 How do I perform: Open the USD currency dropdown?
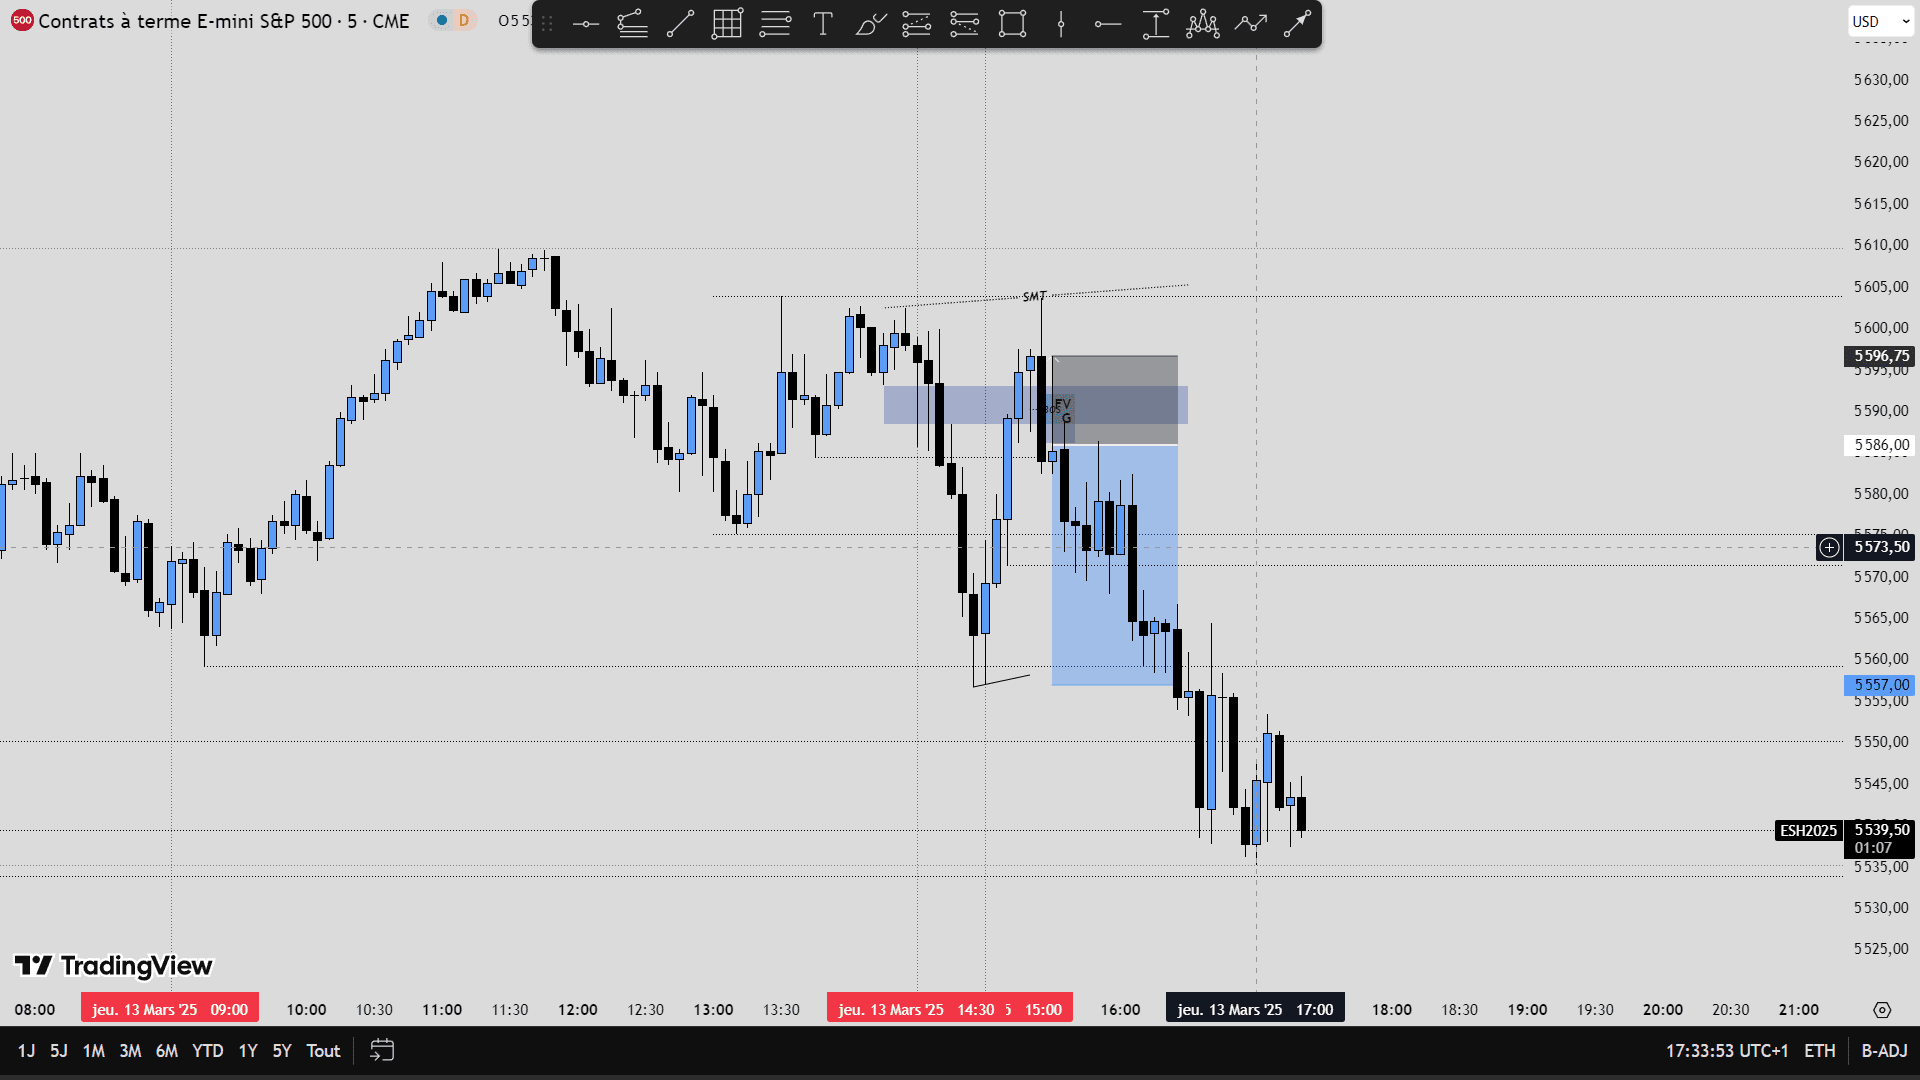[x=1880, y=21]
